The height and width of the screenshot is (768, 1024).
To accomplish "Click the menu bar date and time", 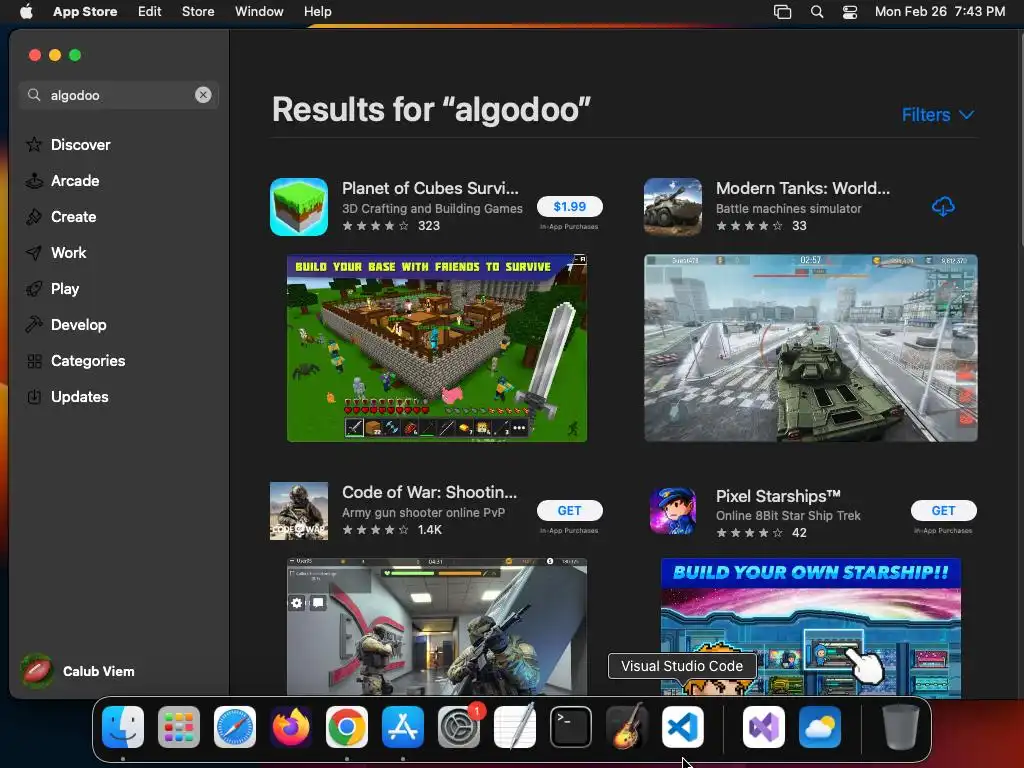I will [x=940, y=12].
